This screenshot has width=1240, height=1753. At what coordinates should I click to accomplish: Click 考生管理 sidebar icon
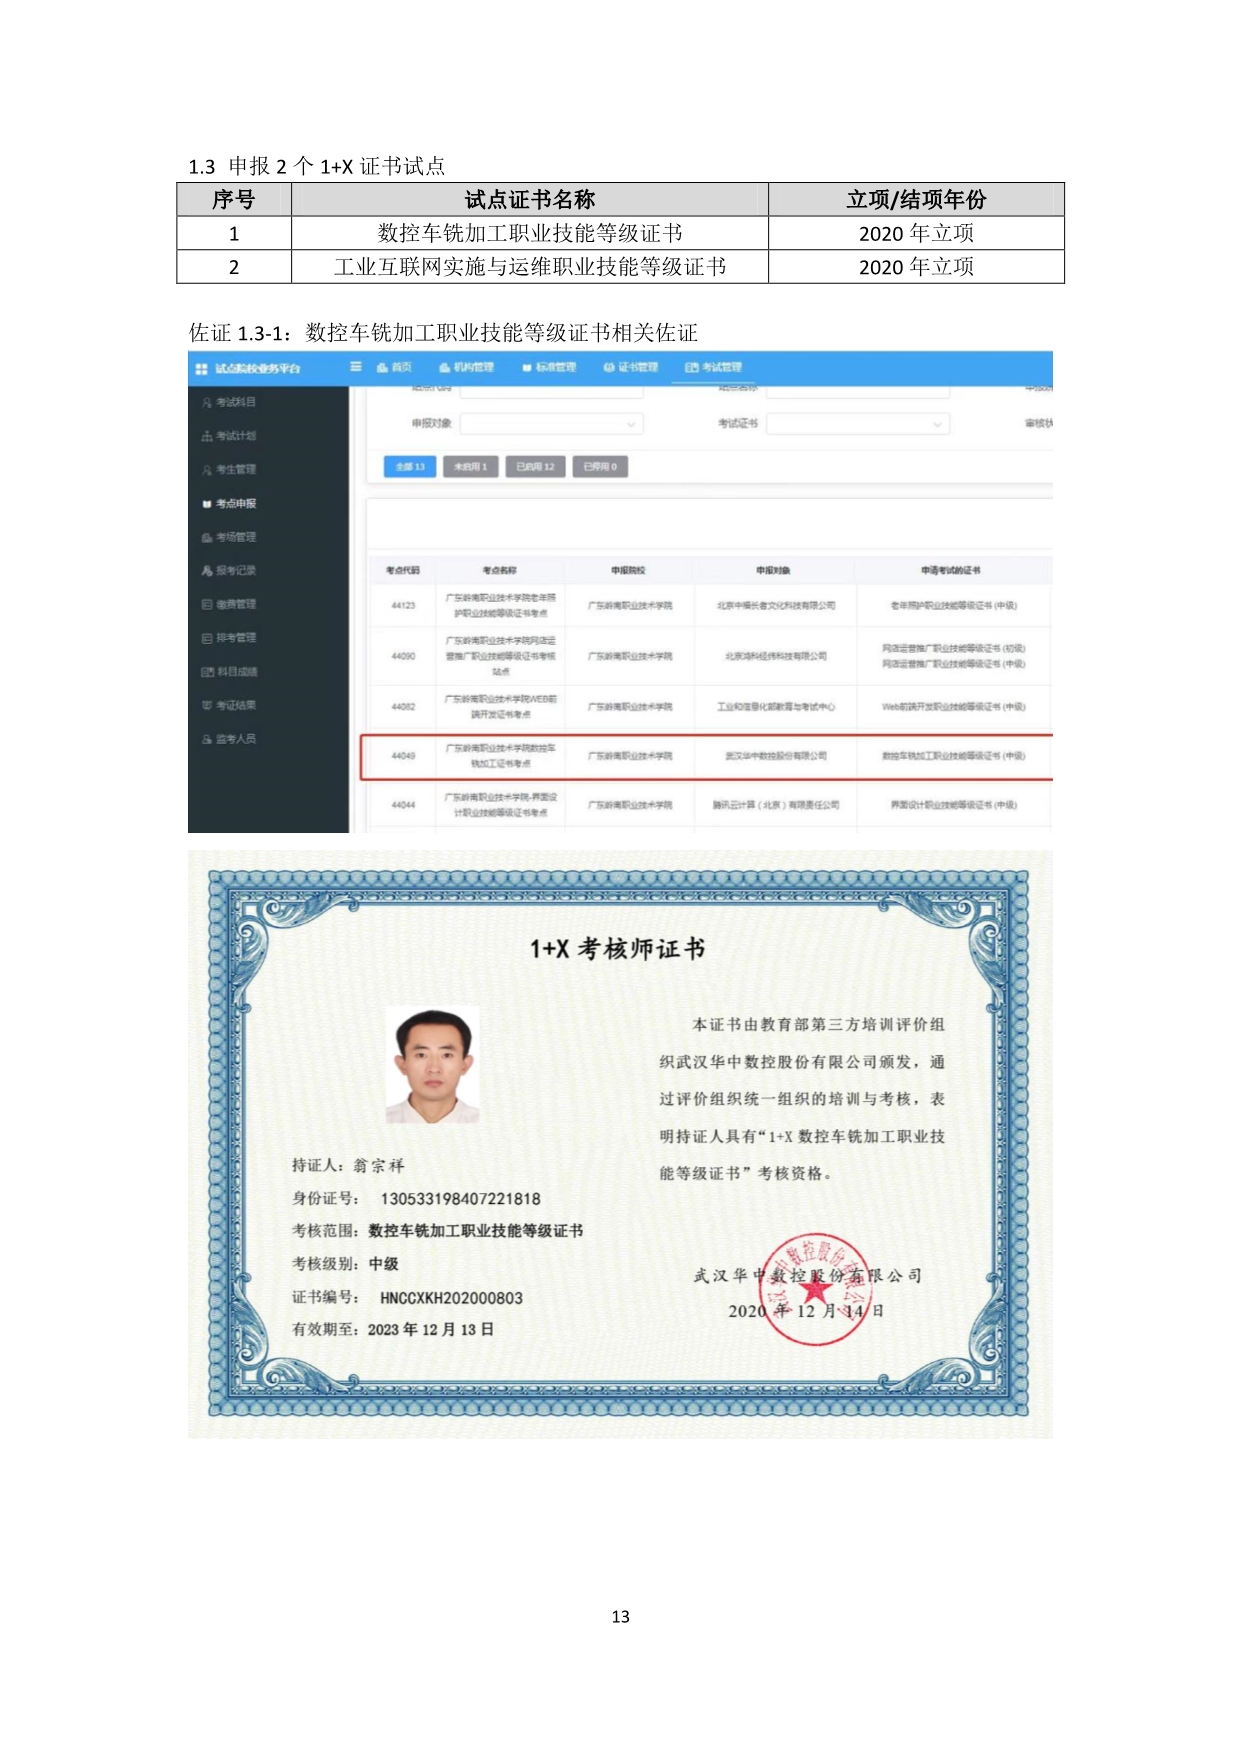[207, 470]
